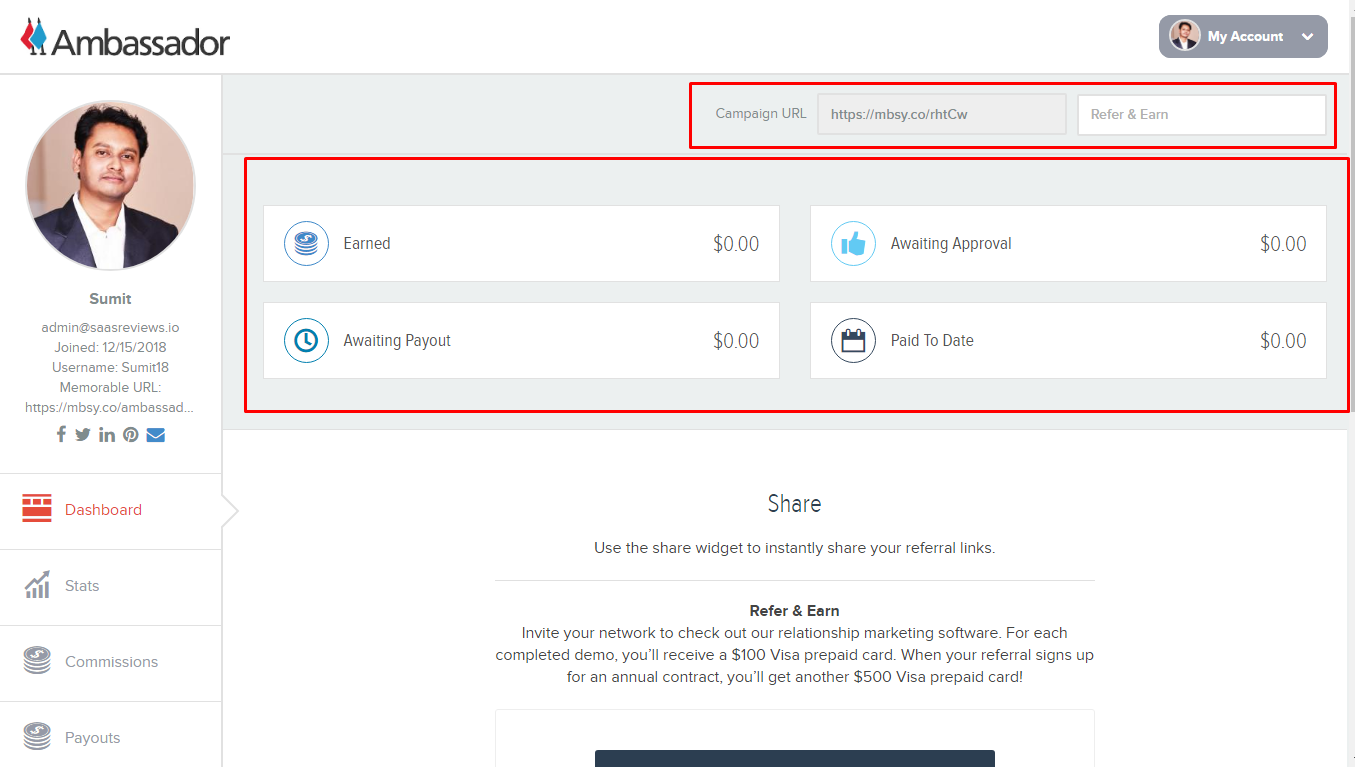This screenshot has width=1355, height=767.
Task: Share via the Facebook icon
Action: tap(61, 434)
